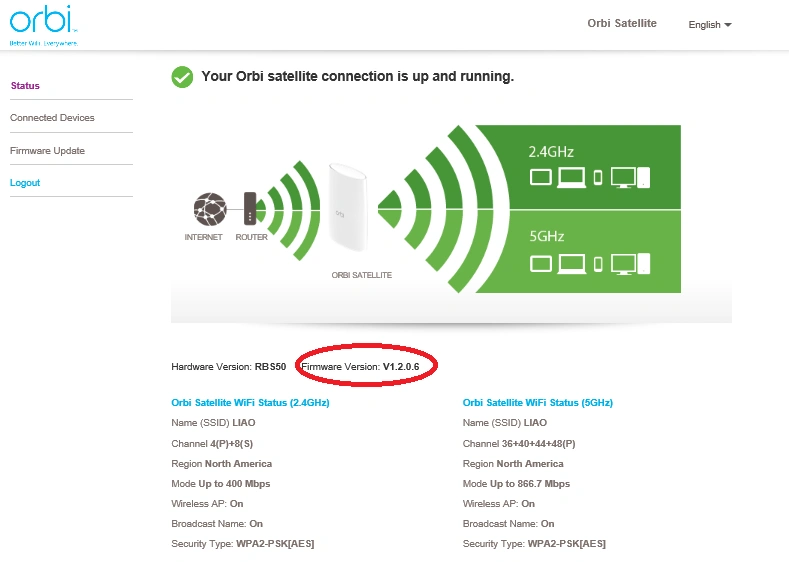This screenshot has width=789, height=562.
Task: Click the Hardware Version RBS50 text
Action: 228,367
